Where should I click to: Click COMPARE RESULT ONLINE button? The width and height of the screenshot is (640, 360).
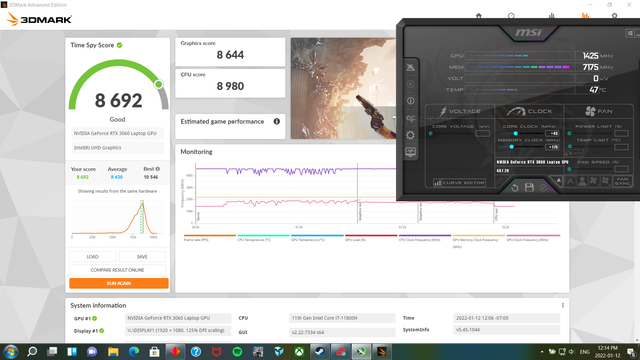coord(118,270)
